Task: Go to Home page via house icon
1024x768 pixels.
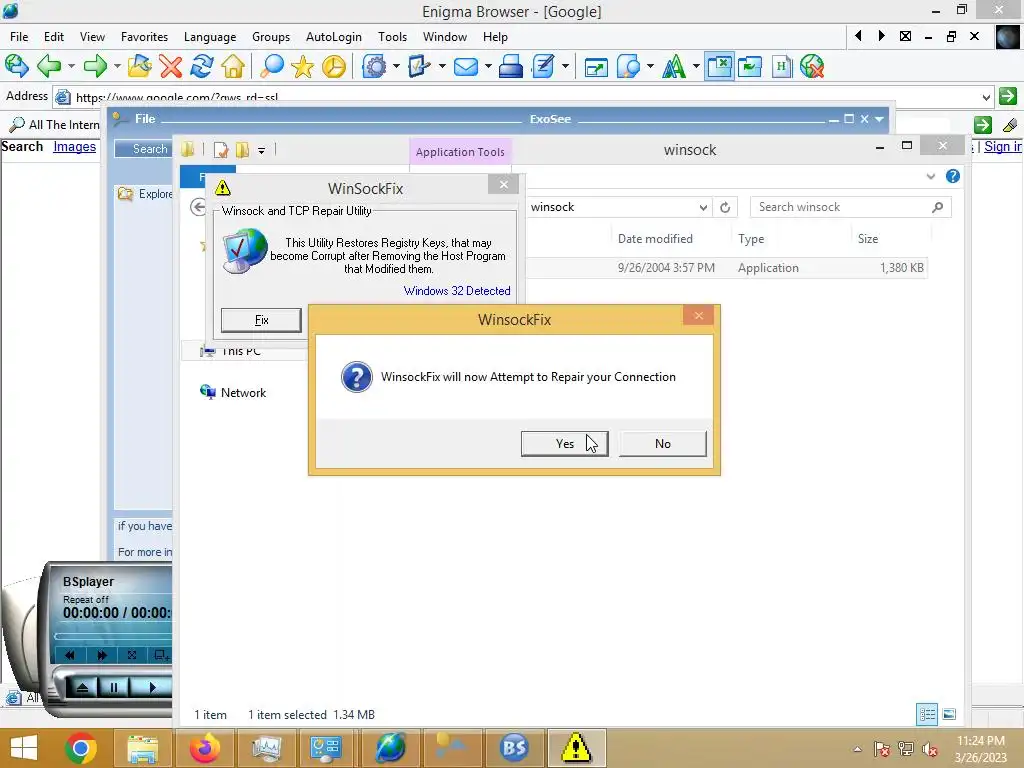Action: (x=233, y=66)
